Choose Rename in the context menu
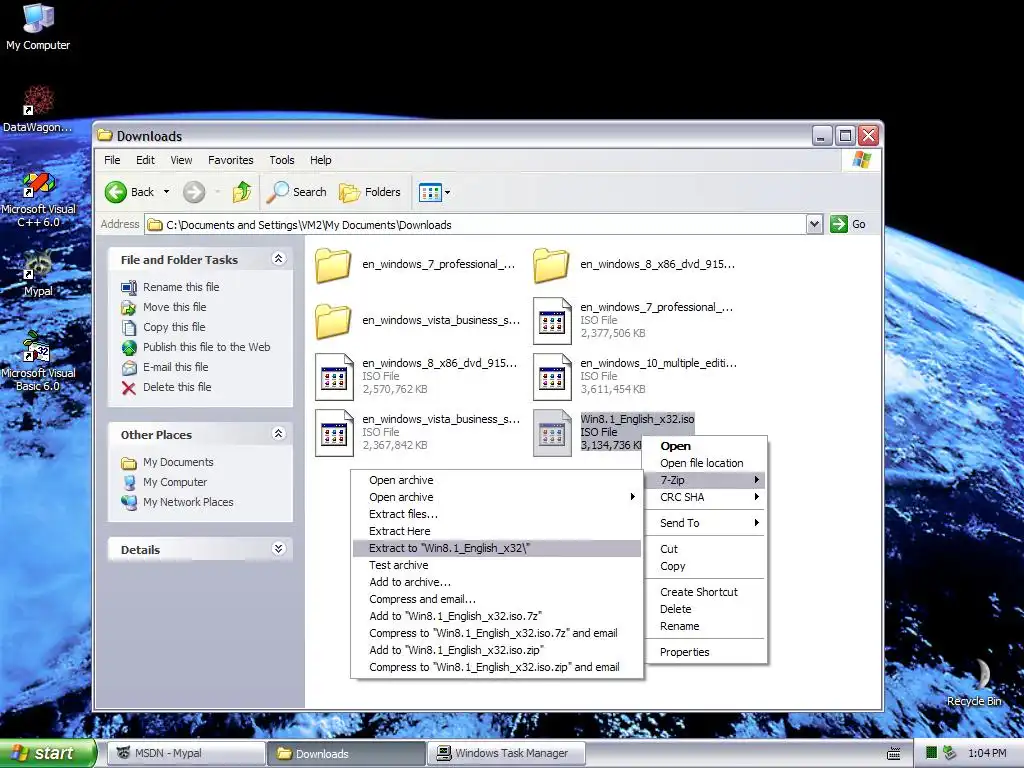The image size is (1024, 768). click(704, 626)
